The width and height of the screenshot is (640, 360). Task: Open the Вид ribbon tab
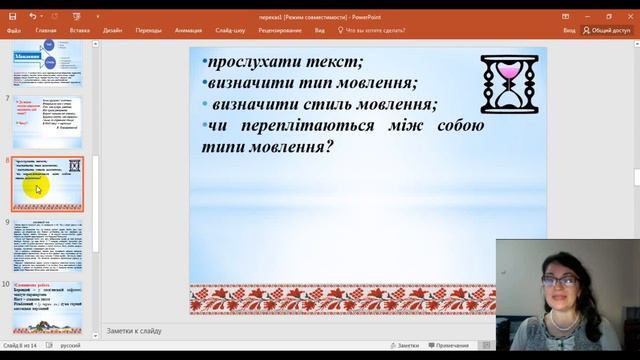pos(320,30)
